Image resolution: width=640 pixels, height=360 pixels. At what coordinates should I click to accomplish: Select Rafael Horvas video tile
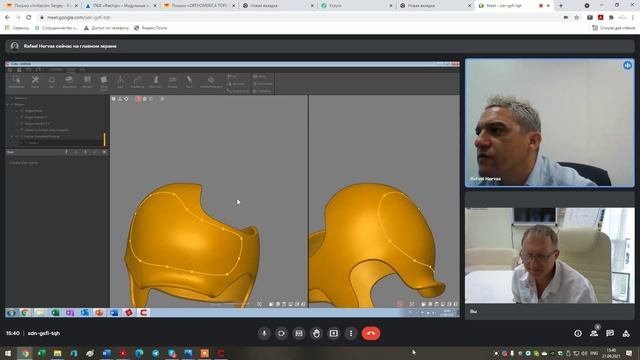pyautogui.click(x=549, y=123)
